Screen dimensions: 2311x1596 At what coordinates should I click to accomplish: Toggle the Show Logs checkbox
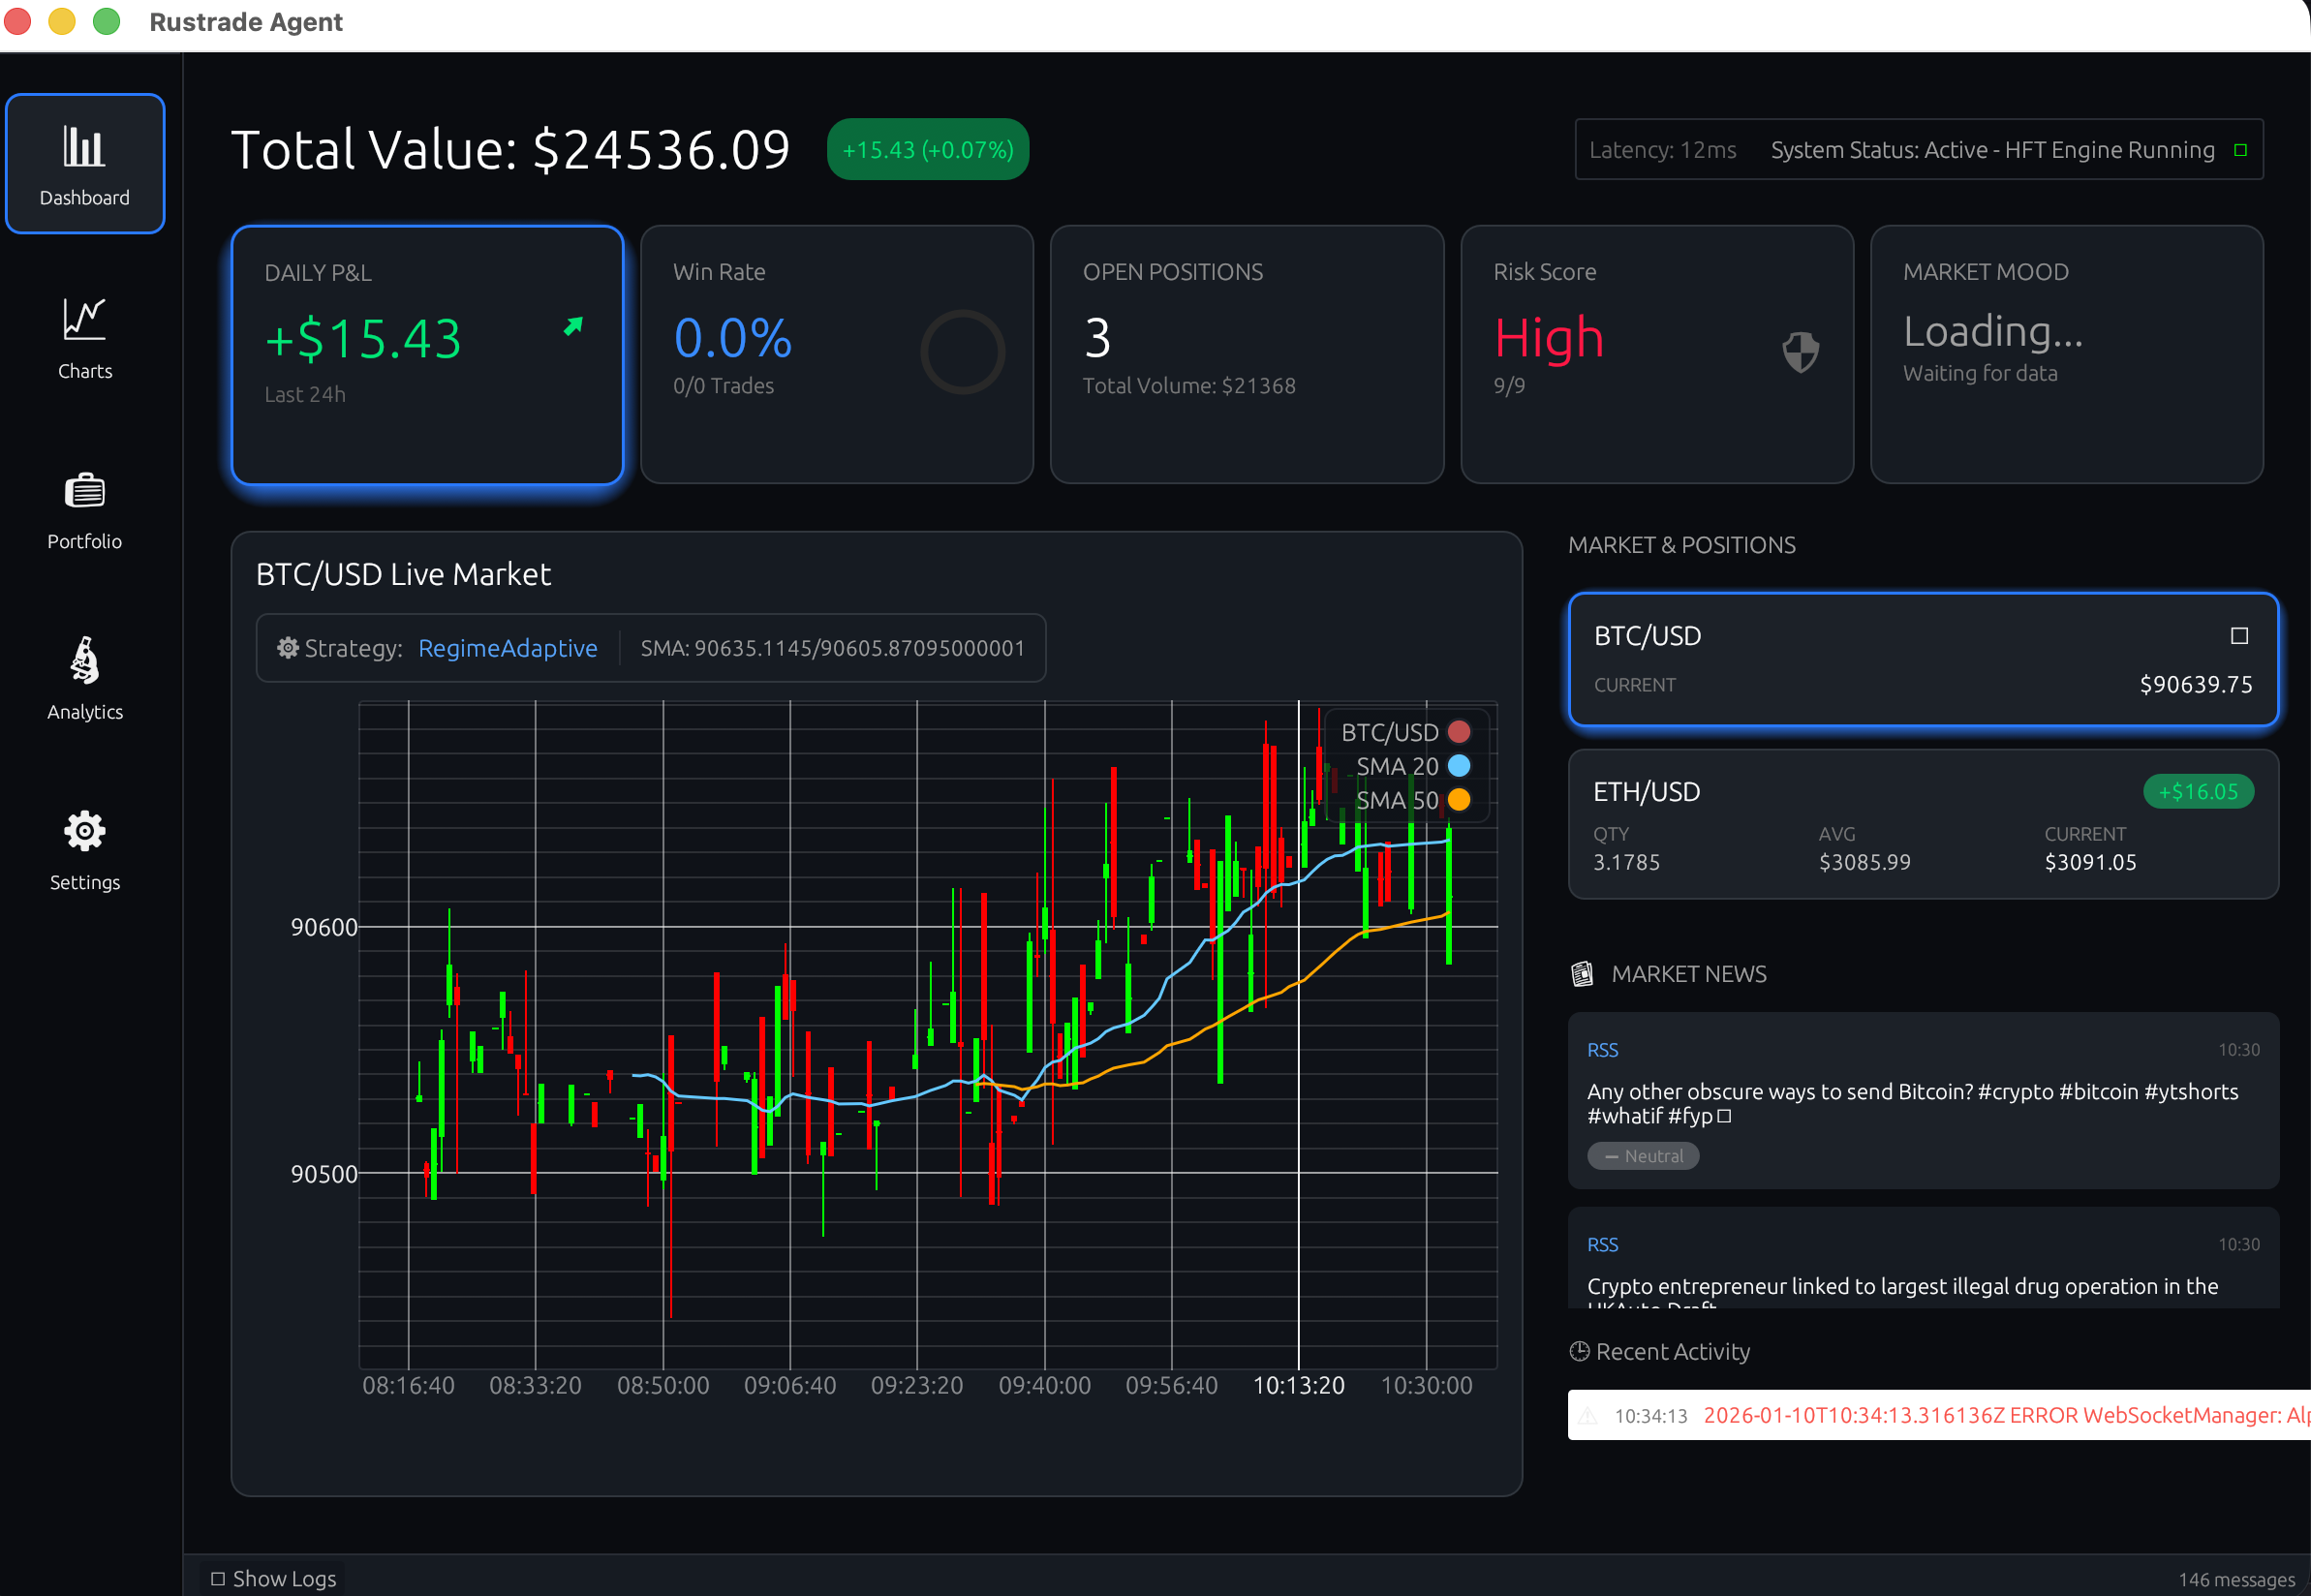(218, 1579)
